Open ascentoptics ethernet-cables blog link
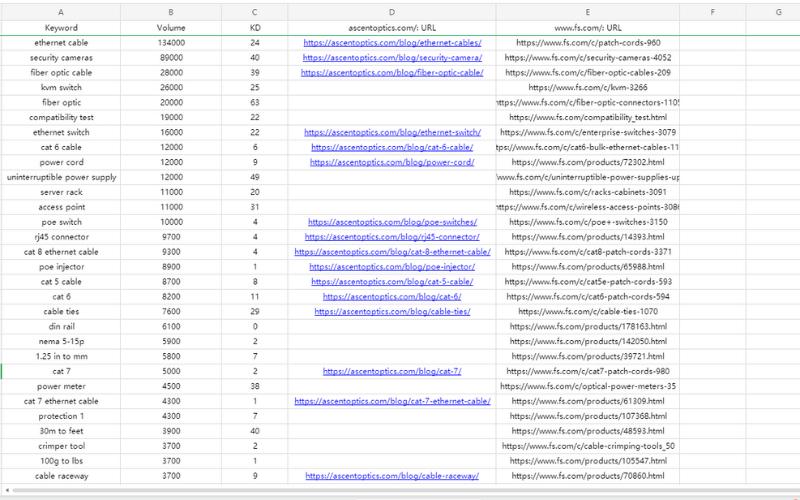 (392, 43)
